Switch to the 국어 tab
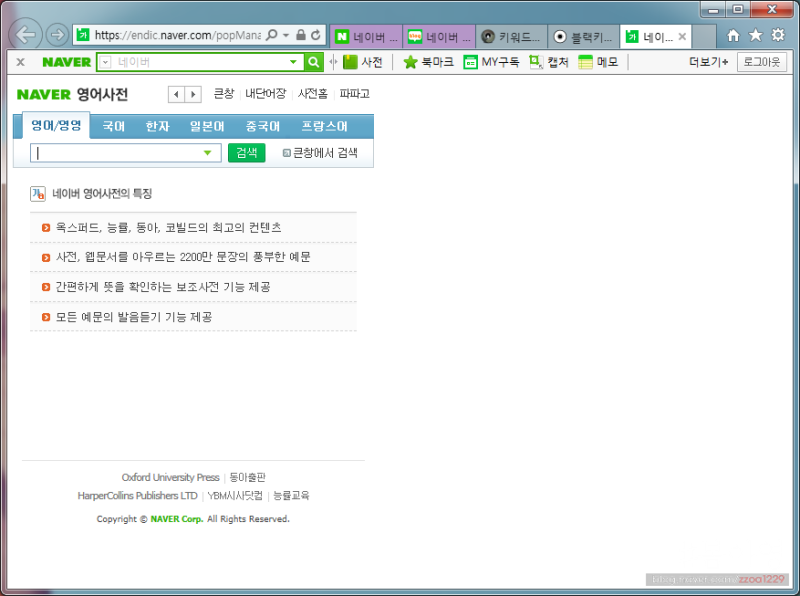Image resolution: width=800 pixels, height=596 pixels. (x=113, y=126)
